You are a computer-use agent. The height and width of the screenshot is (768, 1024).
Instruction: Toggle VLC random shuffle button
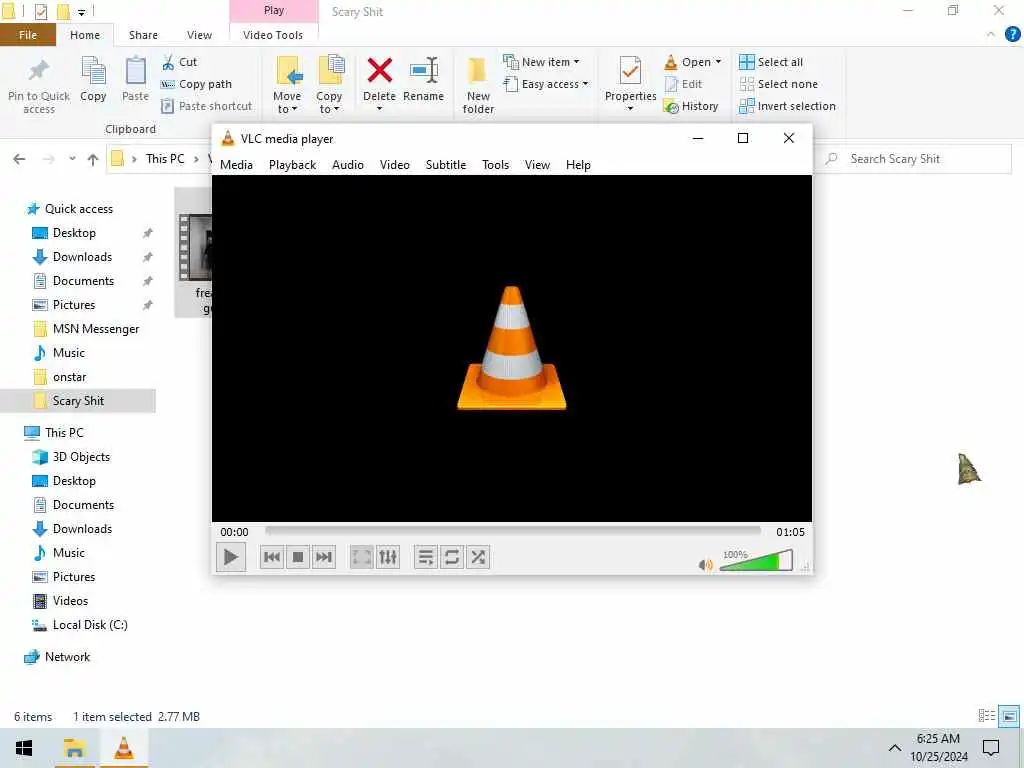(478, 557)
